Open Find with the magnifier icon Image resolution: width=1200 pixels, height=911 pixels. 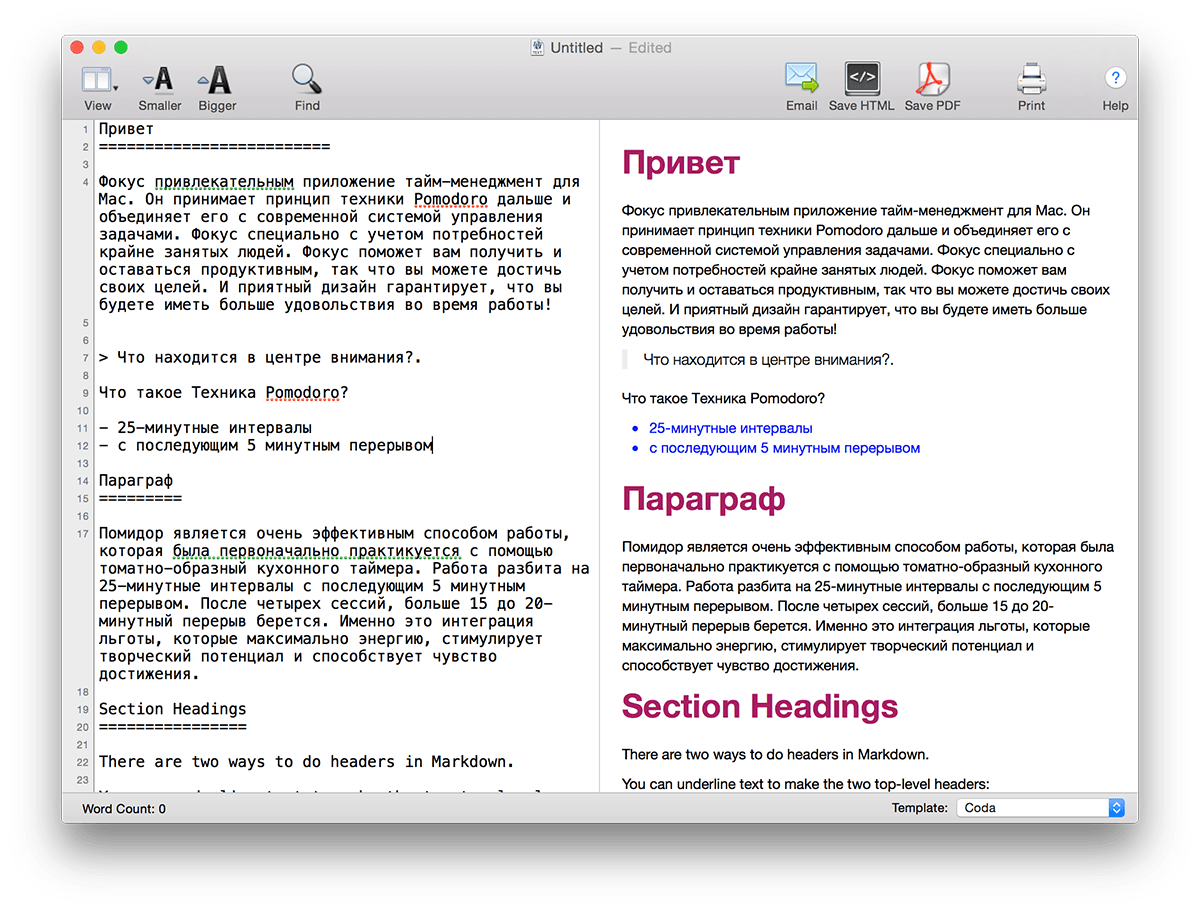tap(306, 79)
